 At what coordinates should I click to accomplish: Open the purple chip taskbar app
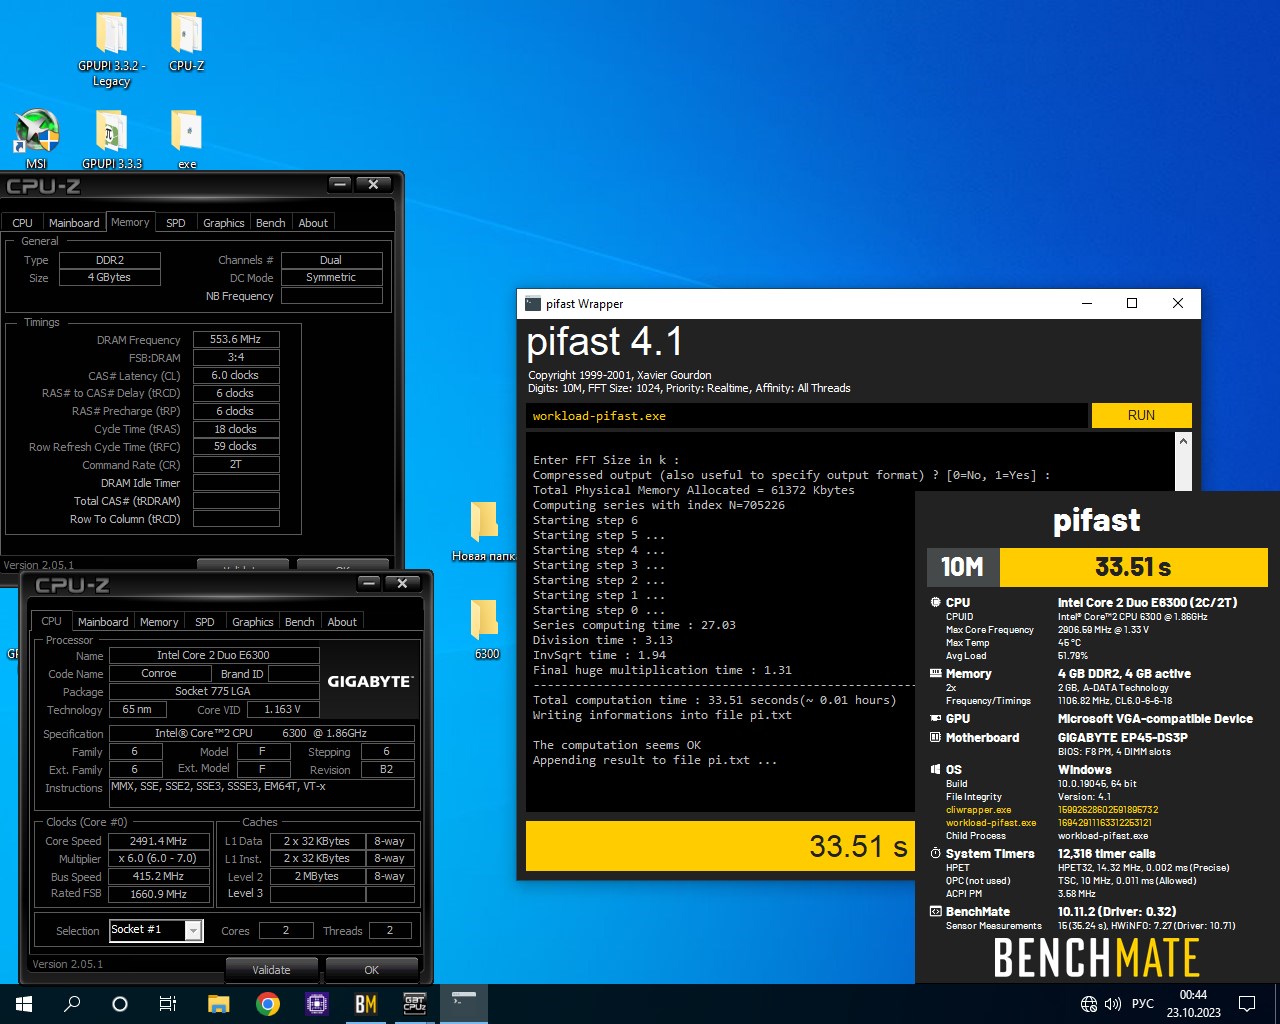316,1004
